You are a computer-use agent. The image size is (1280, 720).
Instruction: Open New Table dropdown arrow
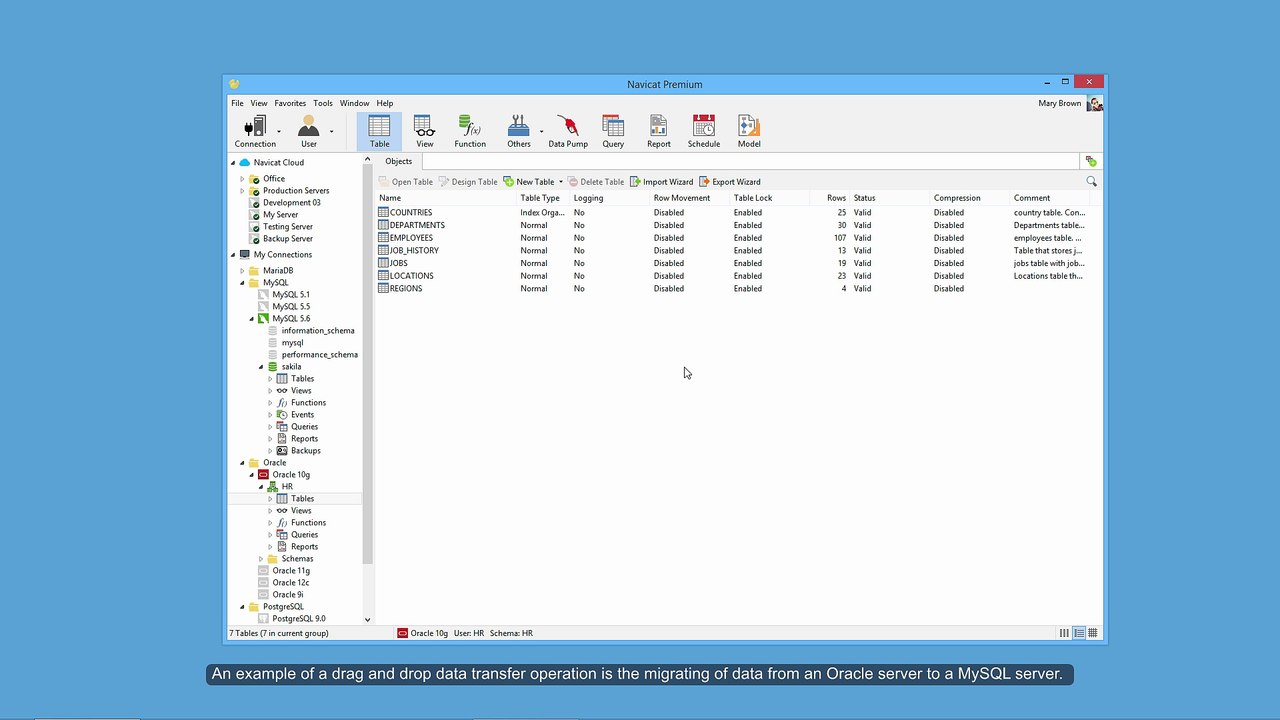tap(561, 182)
